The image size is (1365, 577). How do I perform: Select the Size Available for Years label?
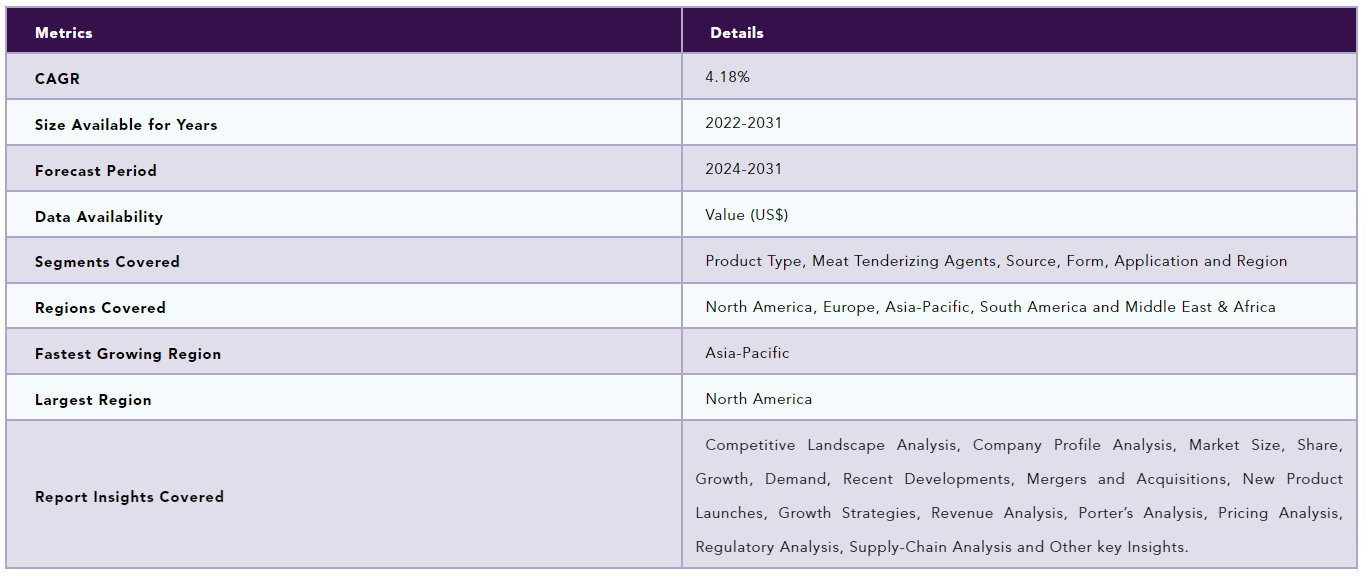click(x=126, y=125)
